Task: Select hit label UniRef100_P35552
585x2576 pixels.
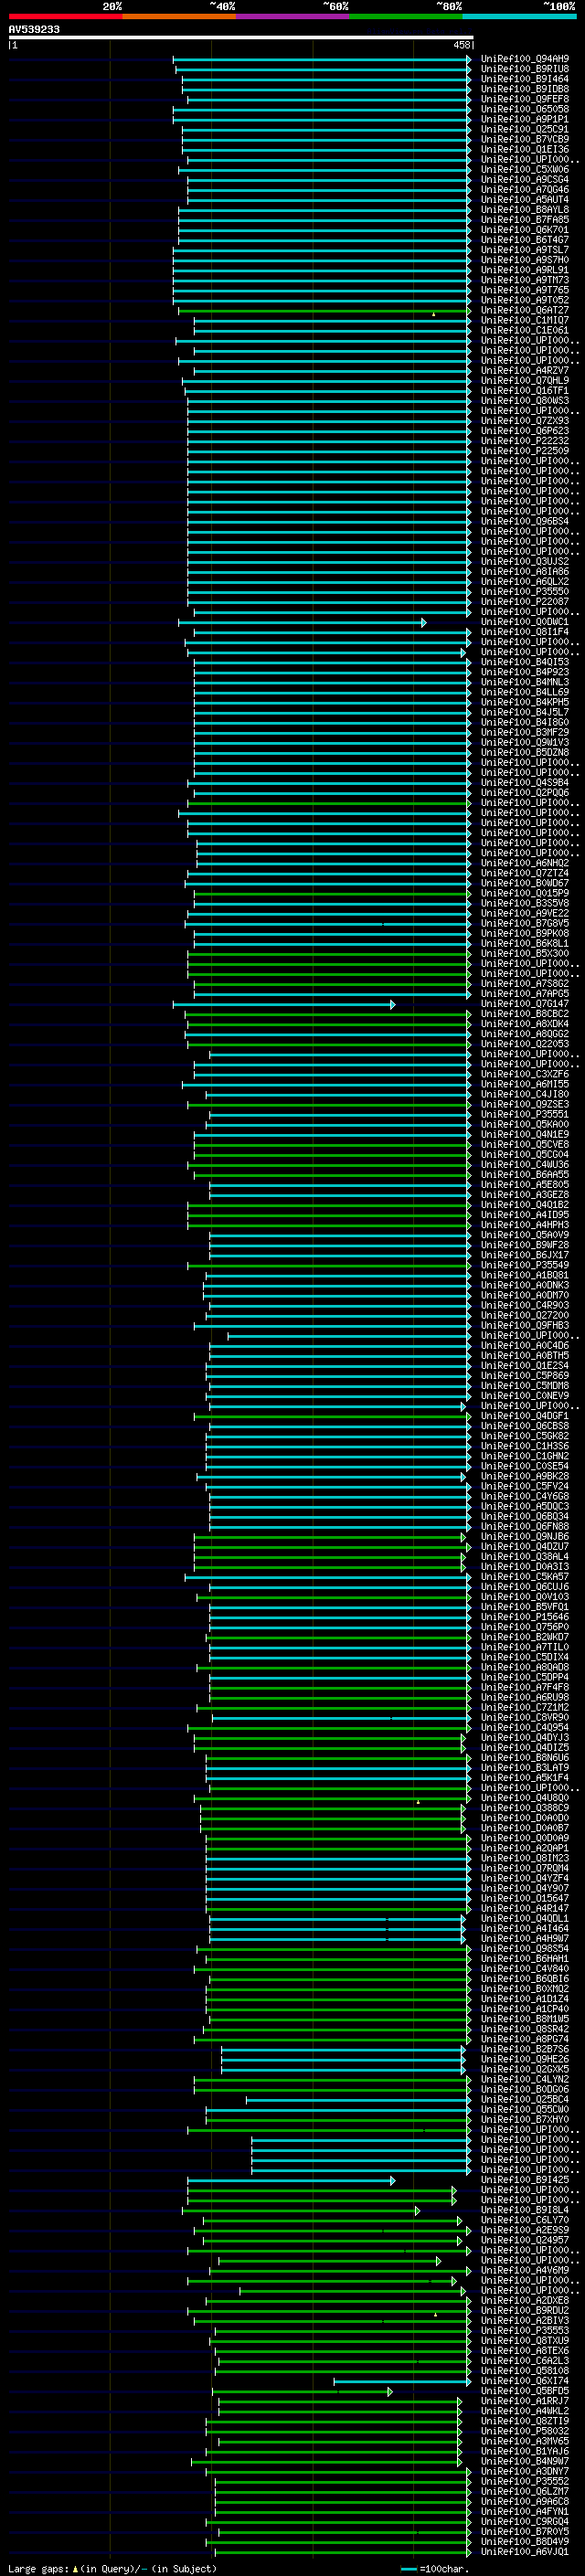Action: [x=525, y=2481]
